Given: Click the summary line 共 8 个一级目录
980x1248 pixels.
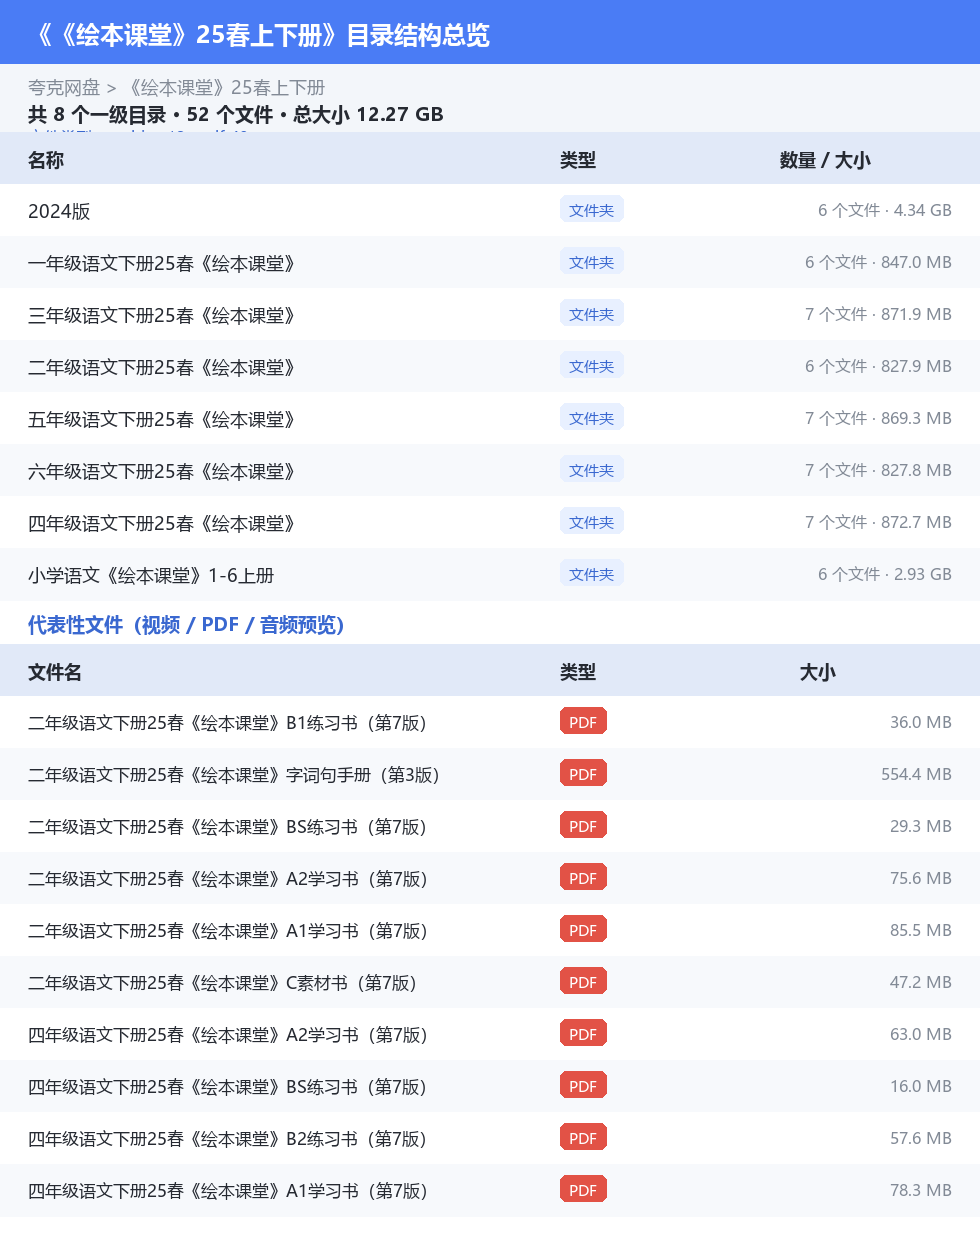Looking at the screenshot, I should click(235, 114).
